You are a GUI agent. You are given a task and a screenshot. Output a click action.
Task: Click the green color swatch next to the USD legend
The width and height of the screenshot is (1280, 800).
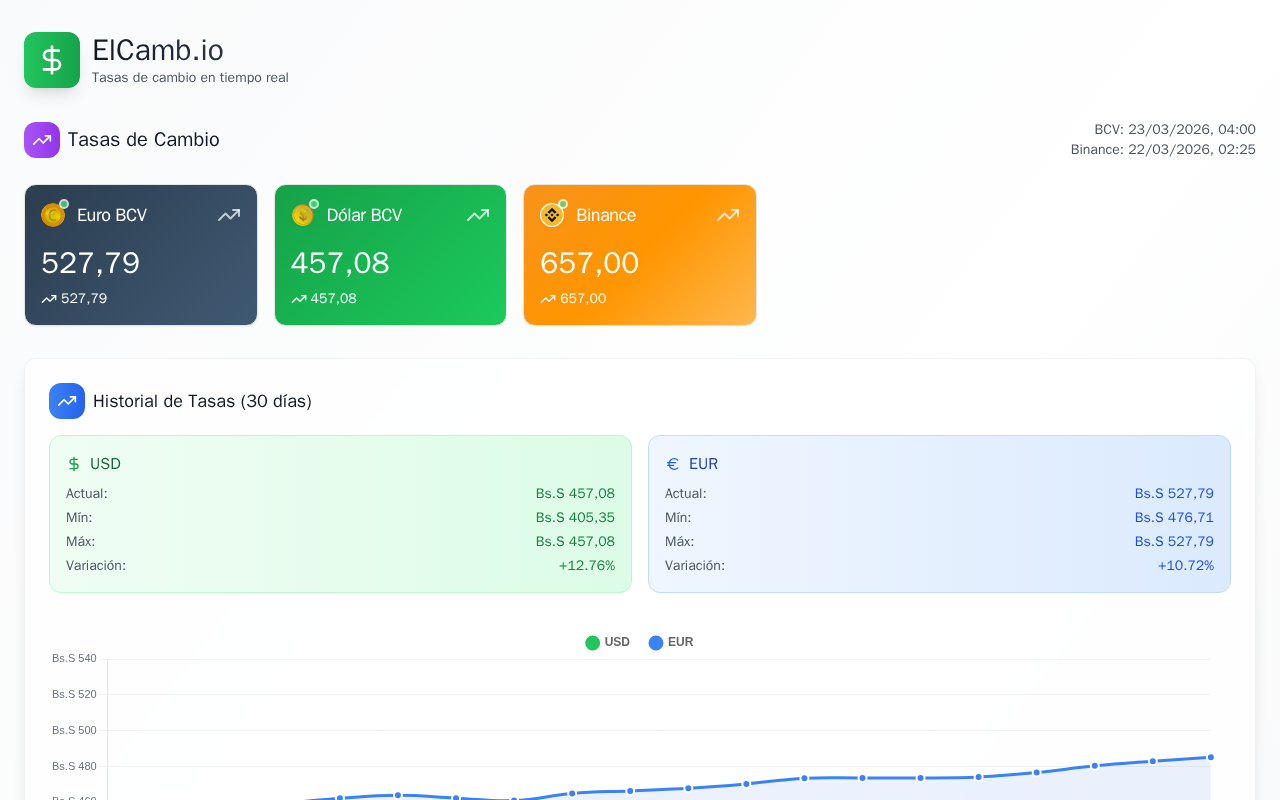coord(592,643)
